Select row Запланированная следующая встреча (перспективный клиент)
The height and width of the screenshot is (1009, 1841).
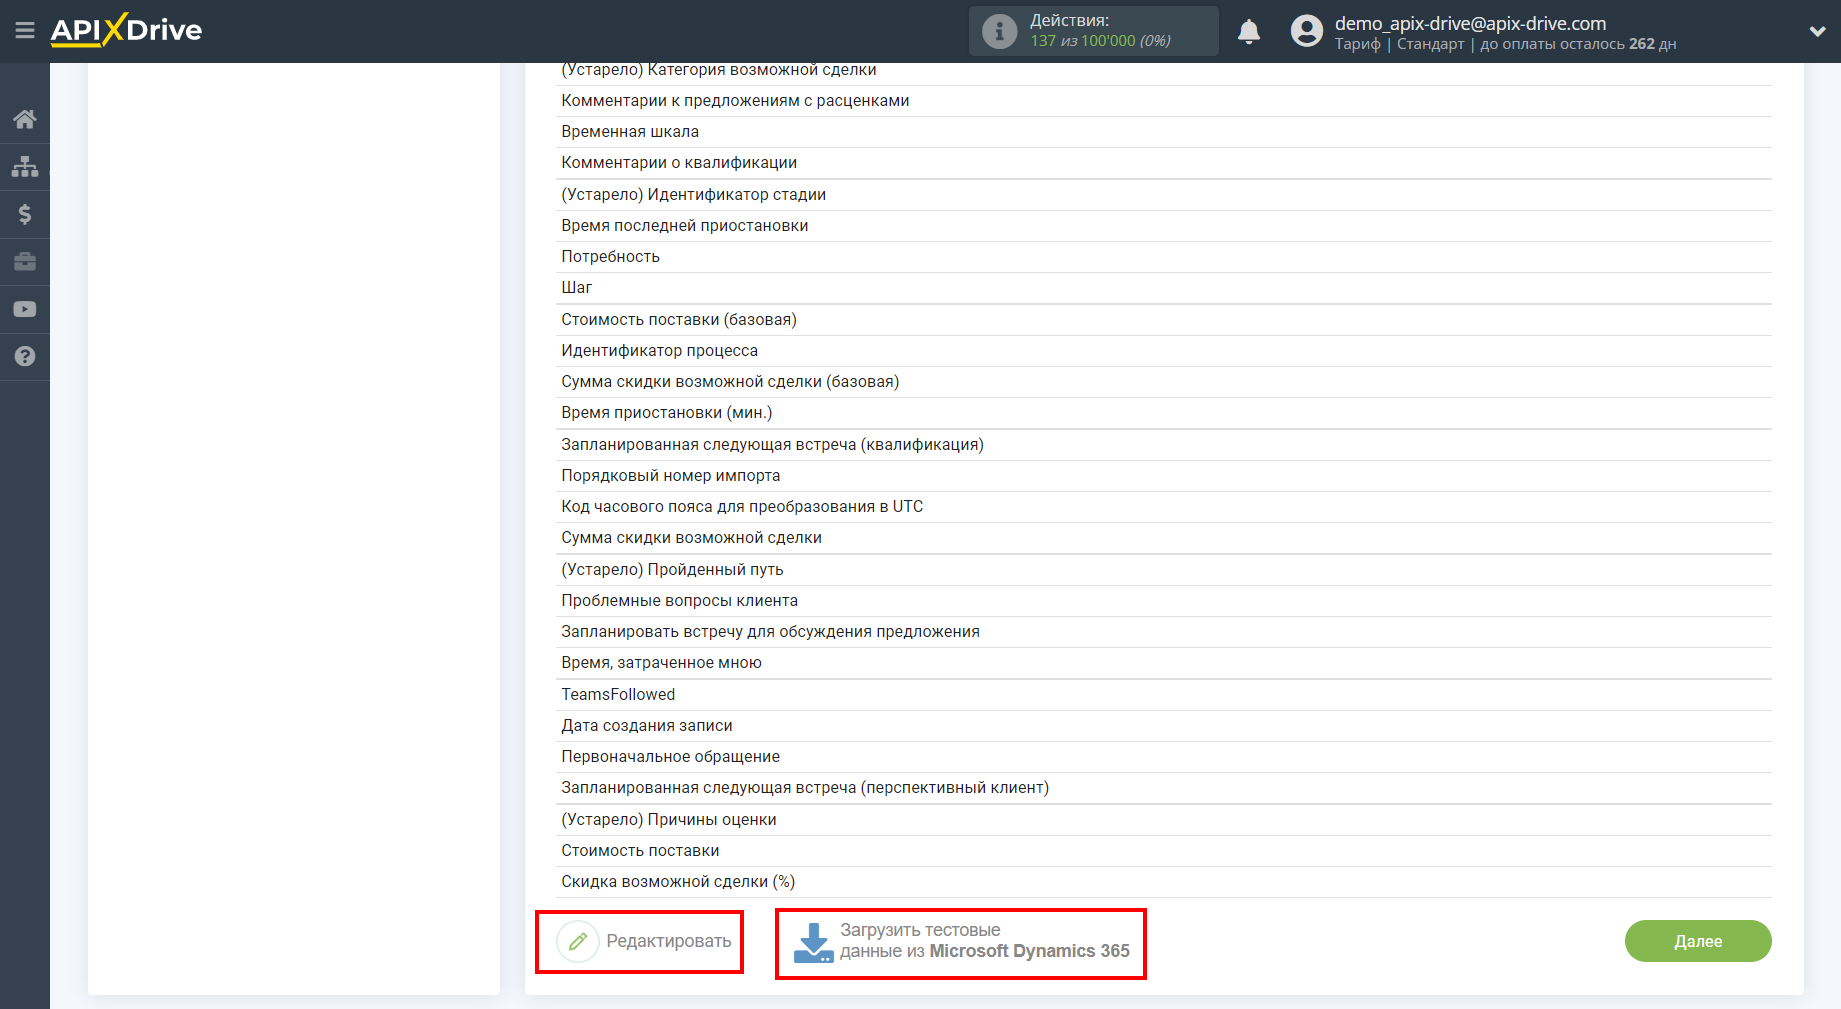tap(1164, 788)
